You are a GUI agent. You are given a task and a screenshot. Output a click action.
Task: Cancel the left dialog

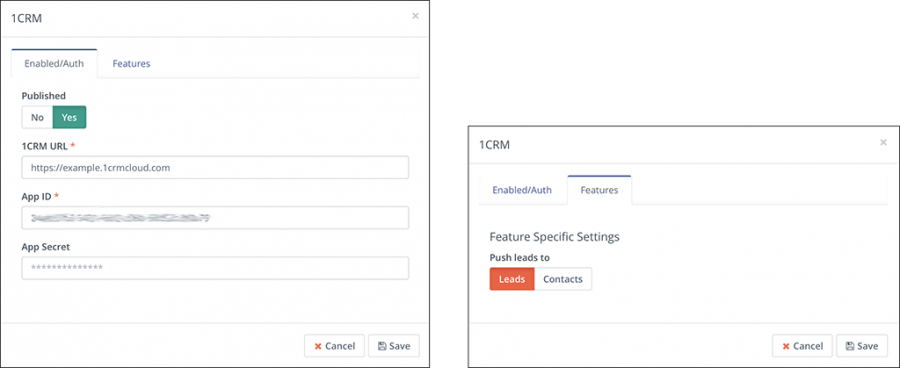coord(334,346)
